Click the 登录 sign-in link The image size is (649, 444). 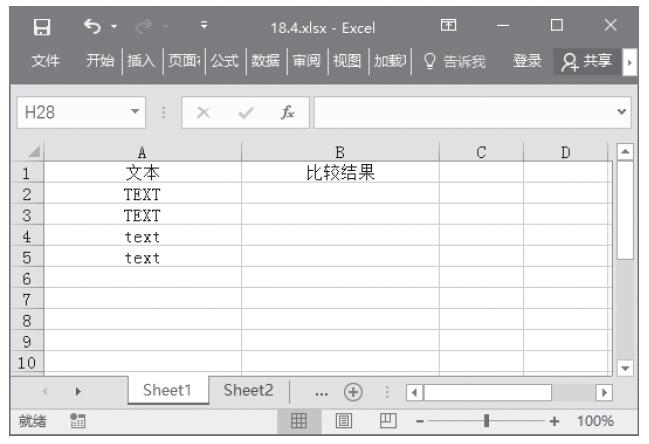coord(527,62)
